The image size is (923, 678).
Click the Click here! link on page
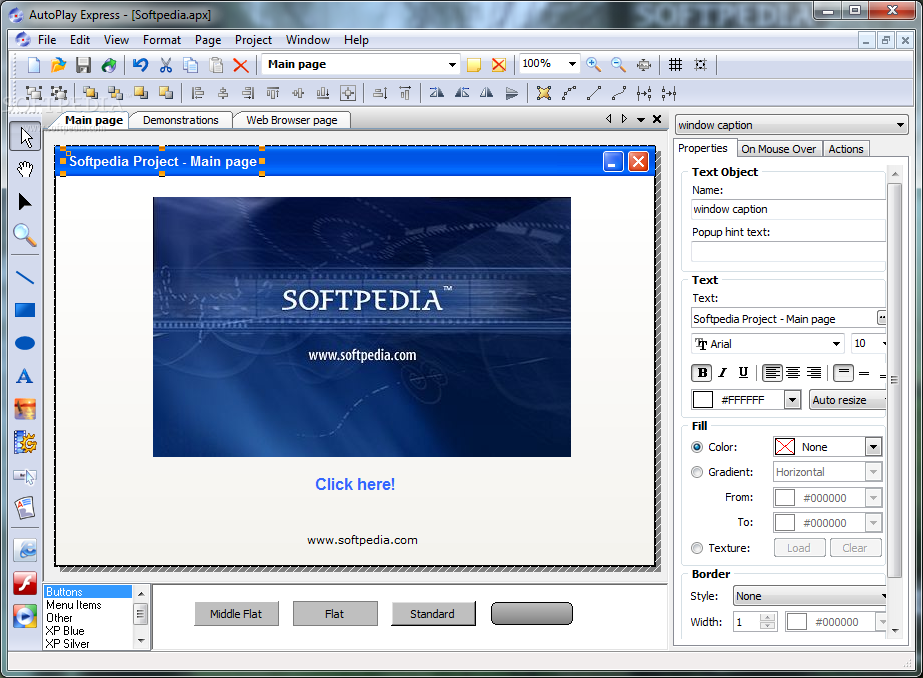click(x=355, y=484)
